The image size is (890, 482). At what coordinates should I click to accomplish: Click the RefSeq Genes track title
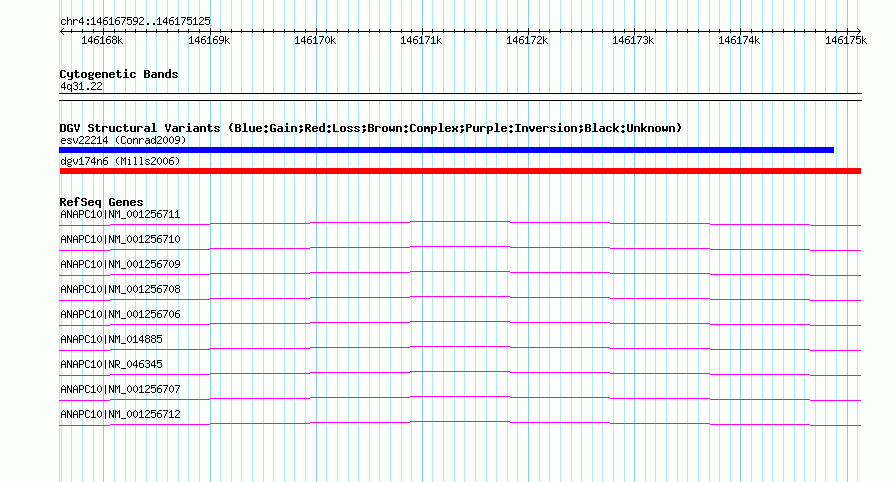tap(101, 202)
